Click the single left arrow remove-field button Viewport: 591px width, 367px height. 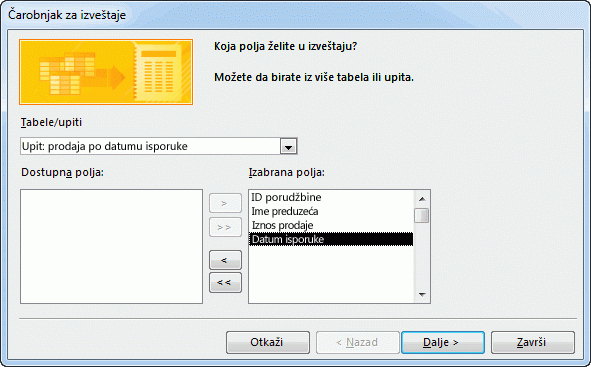point(225,260)
